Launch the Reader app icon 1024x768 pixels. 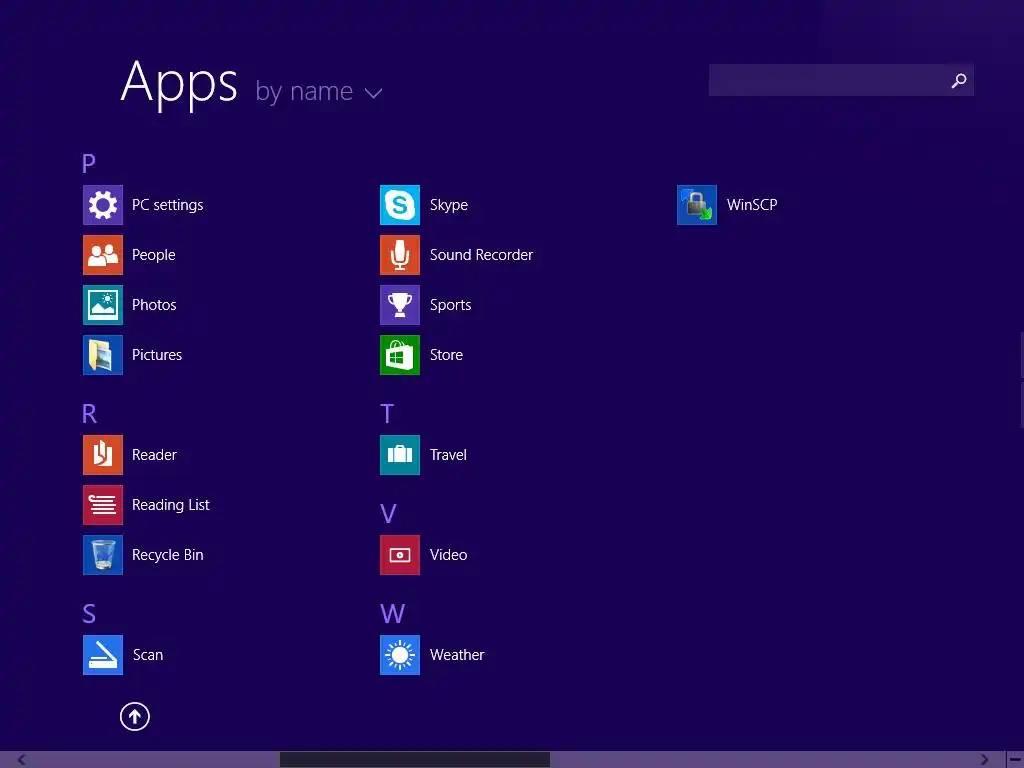tap(103, 455)
